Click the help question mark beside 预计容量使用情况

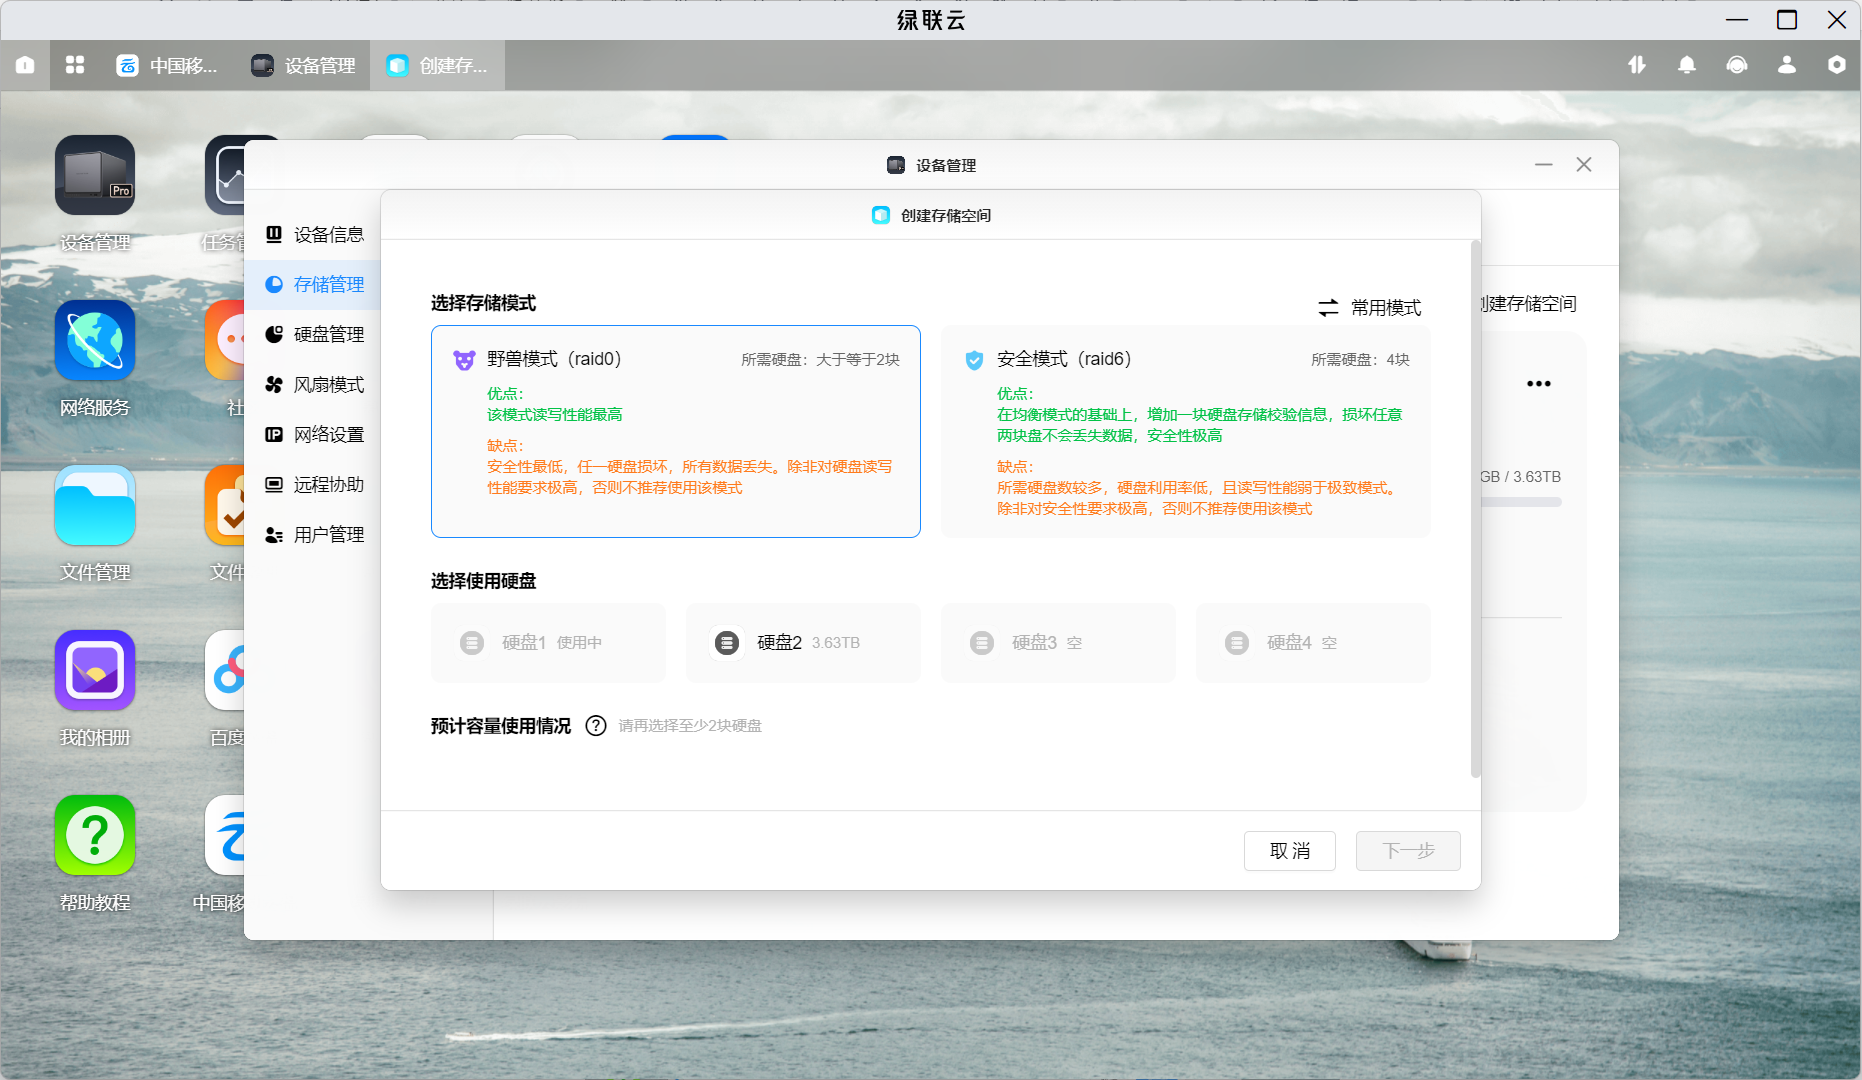[x=596, y=726]
